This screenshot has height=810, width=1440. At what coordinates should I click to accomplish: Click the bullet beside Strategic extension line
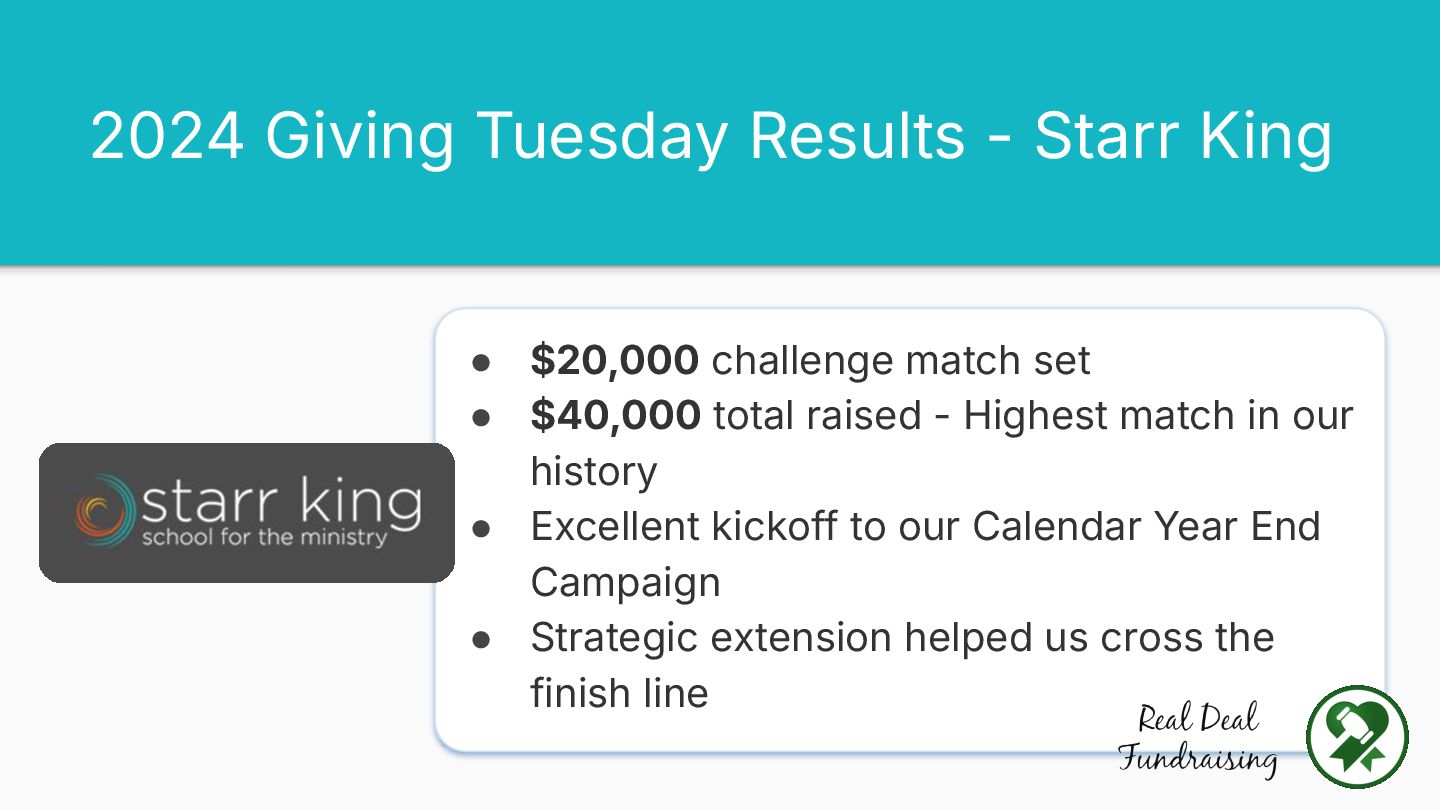(x=481, y=638)
